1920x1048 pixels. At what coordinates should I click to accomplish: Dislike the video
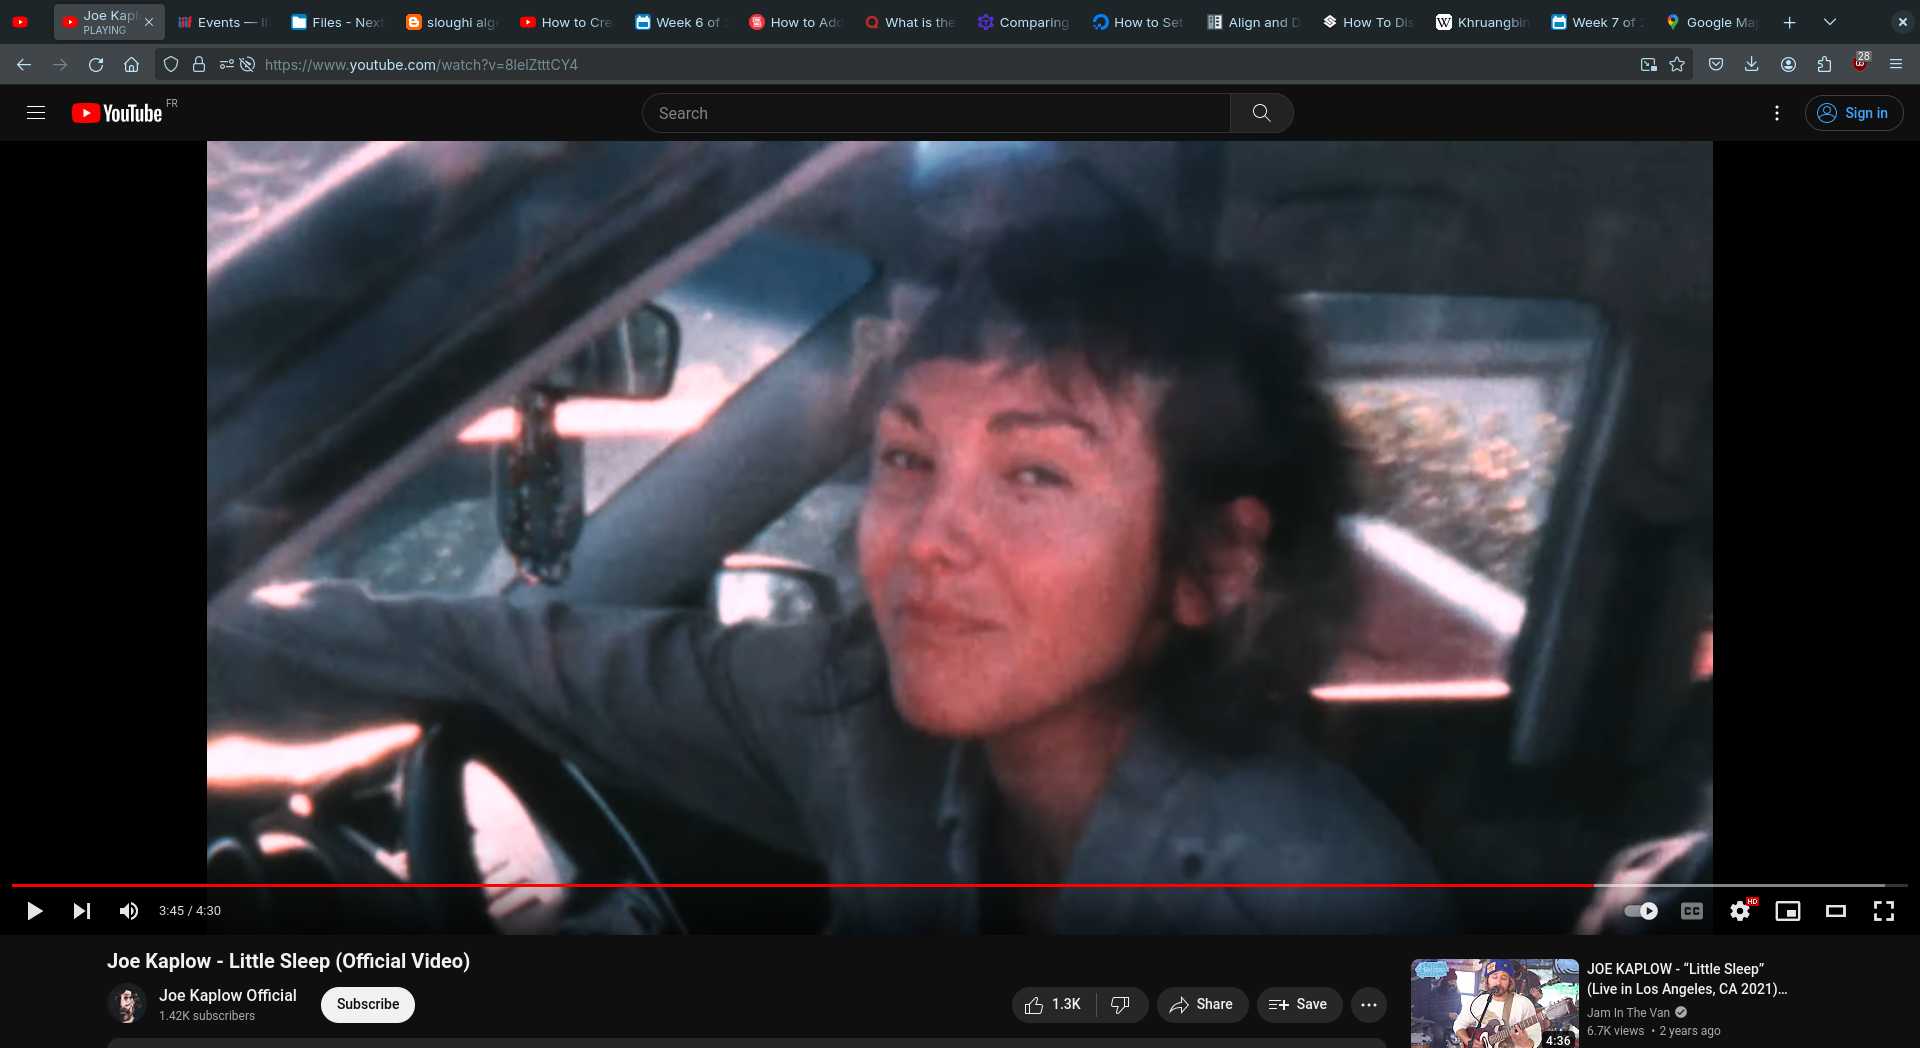point(1121,1004)
